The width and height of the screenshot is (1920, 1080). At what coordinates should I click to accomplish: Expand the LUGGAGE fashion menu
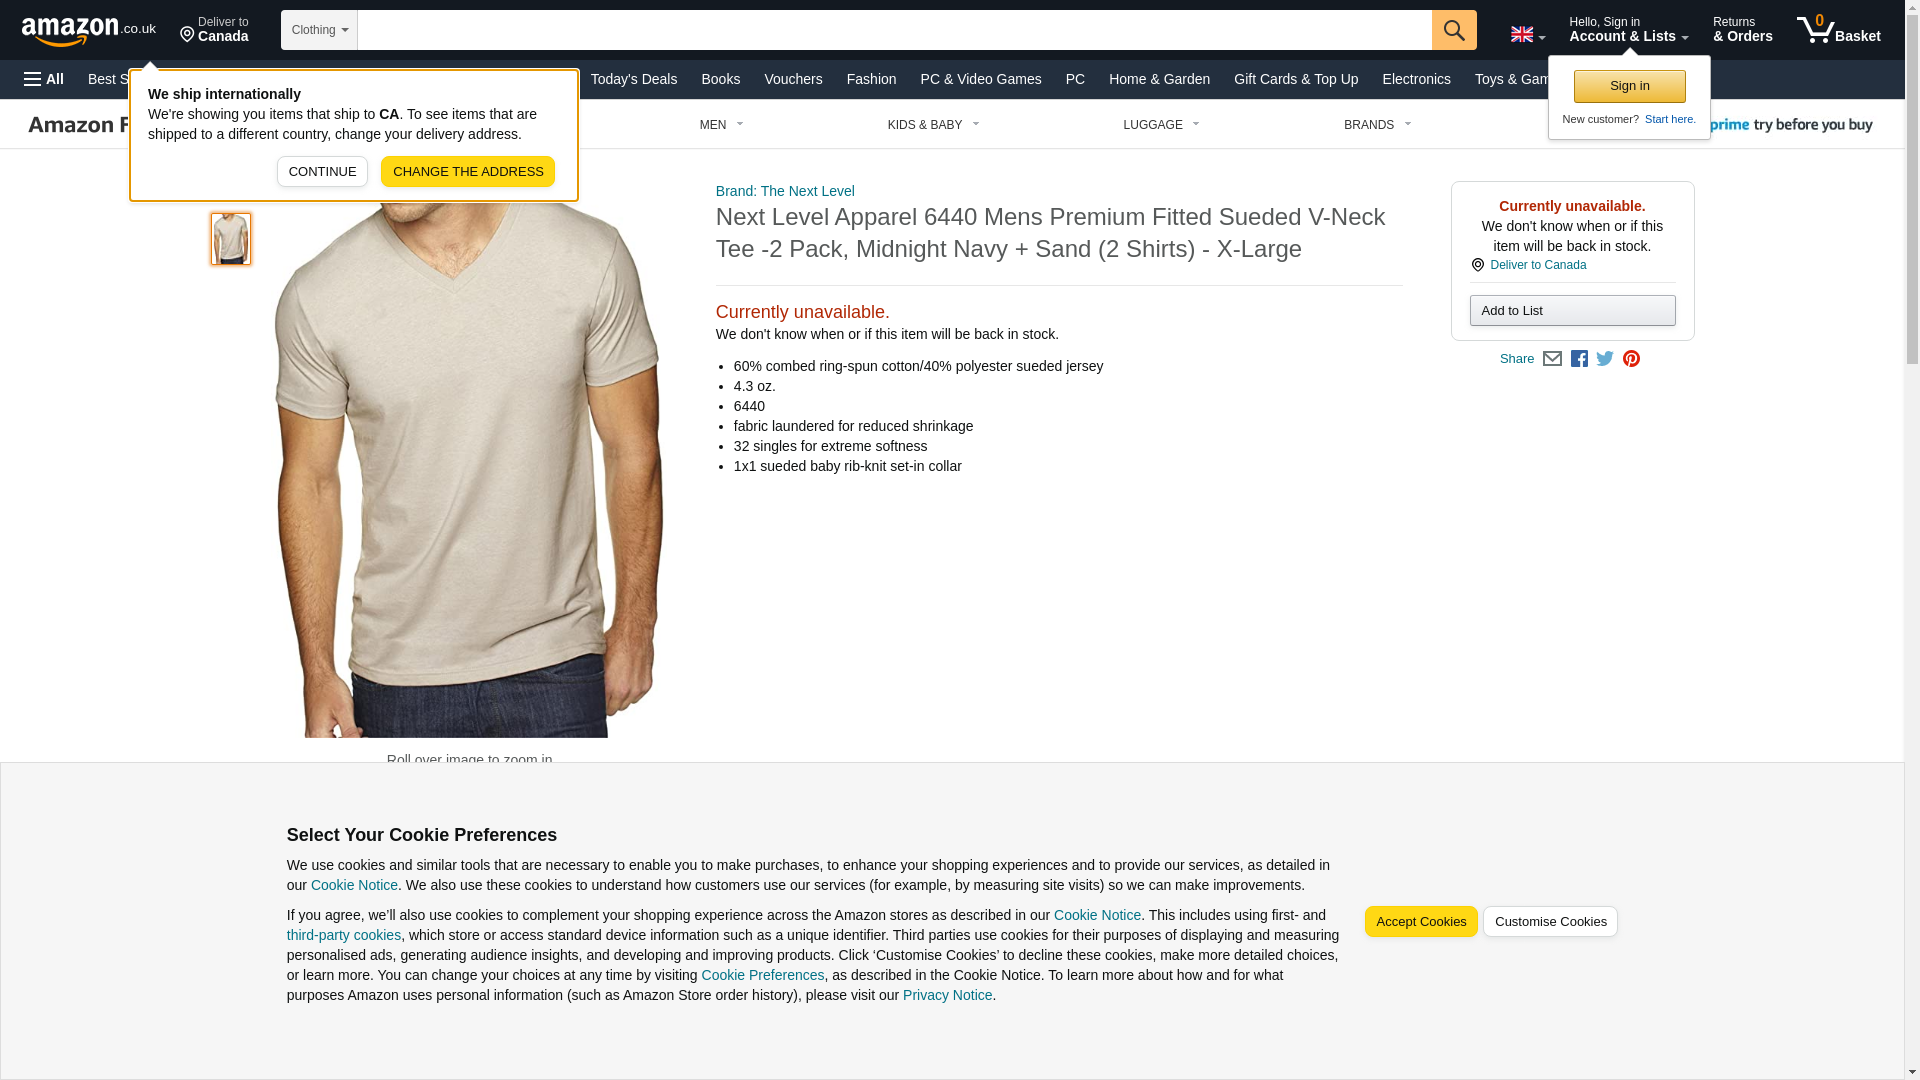coord(1161,125)
